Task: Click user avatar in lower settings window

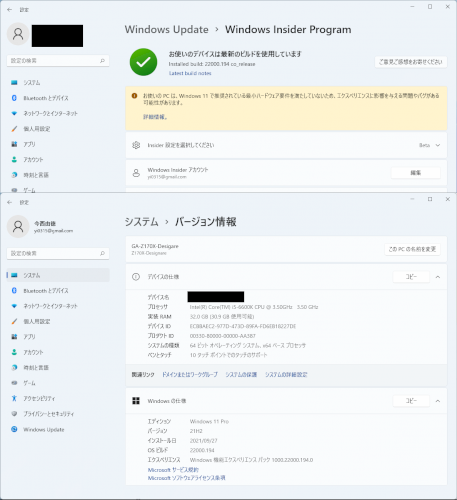Action: (x=18, y=227)
